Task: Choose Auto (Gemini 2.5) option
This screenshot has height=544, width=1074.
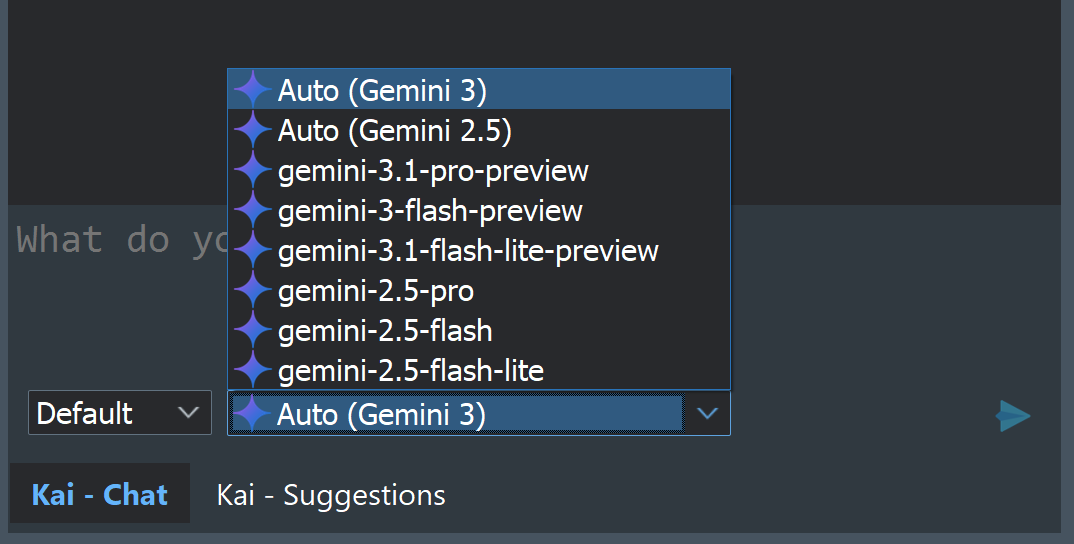Action: point(479,130)
